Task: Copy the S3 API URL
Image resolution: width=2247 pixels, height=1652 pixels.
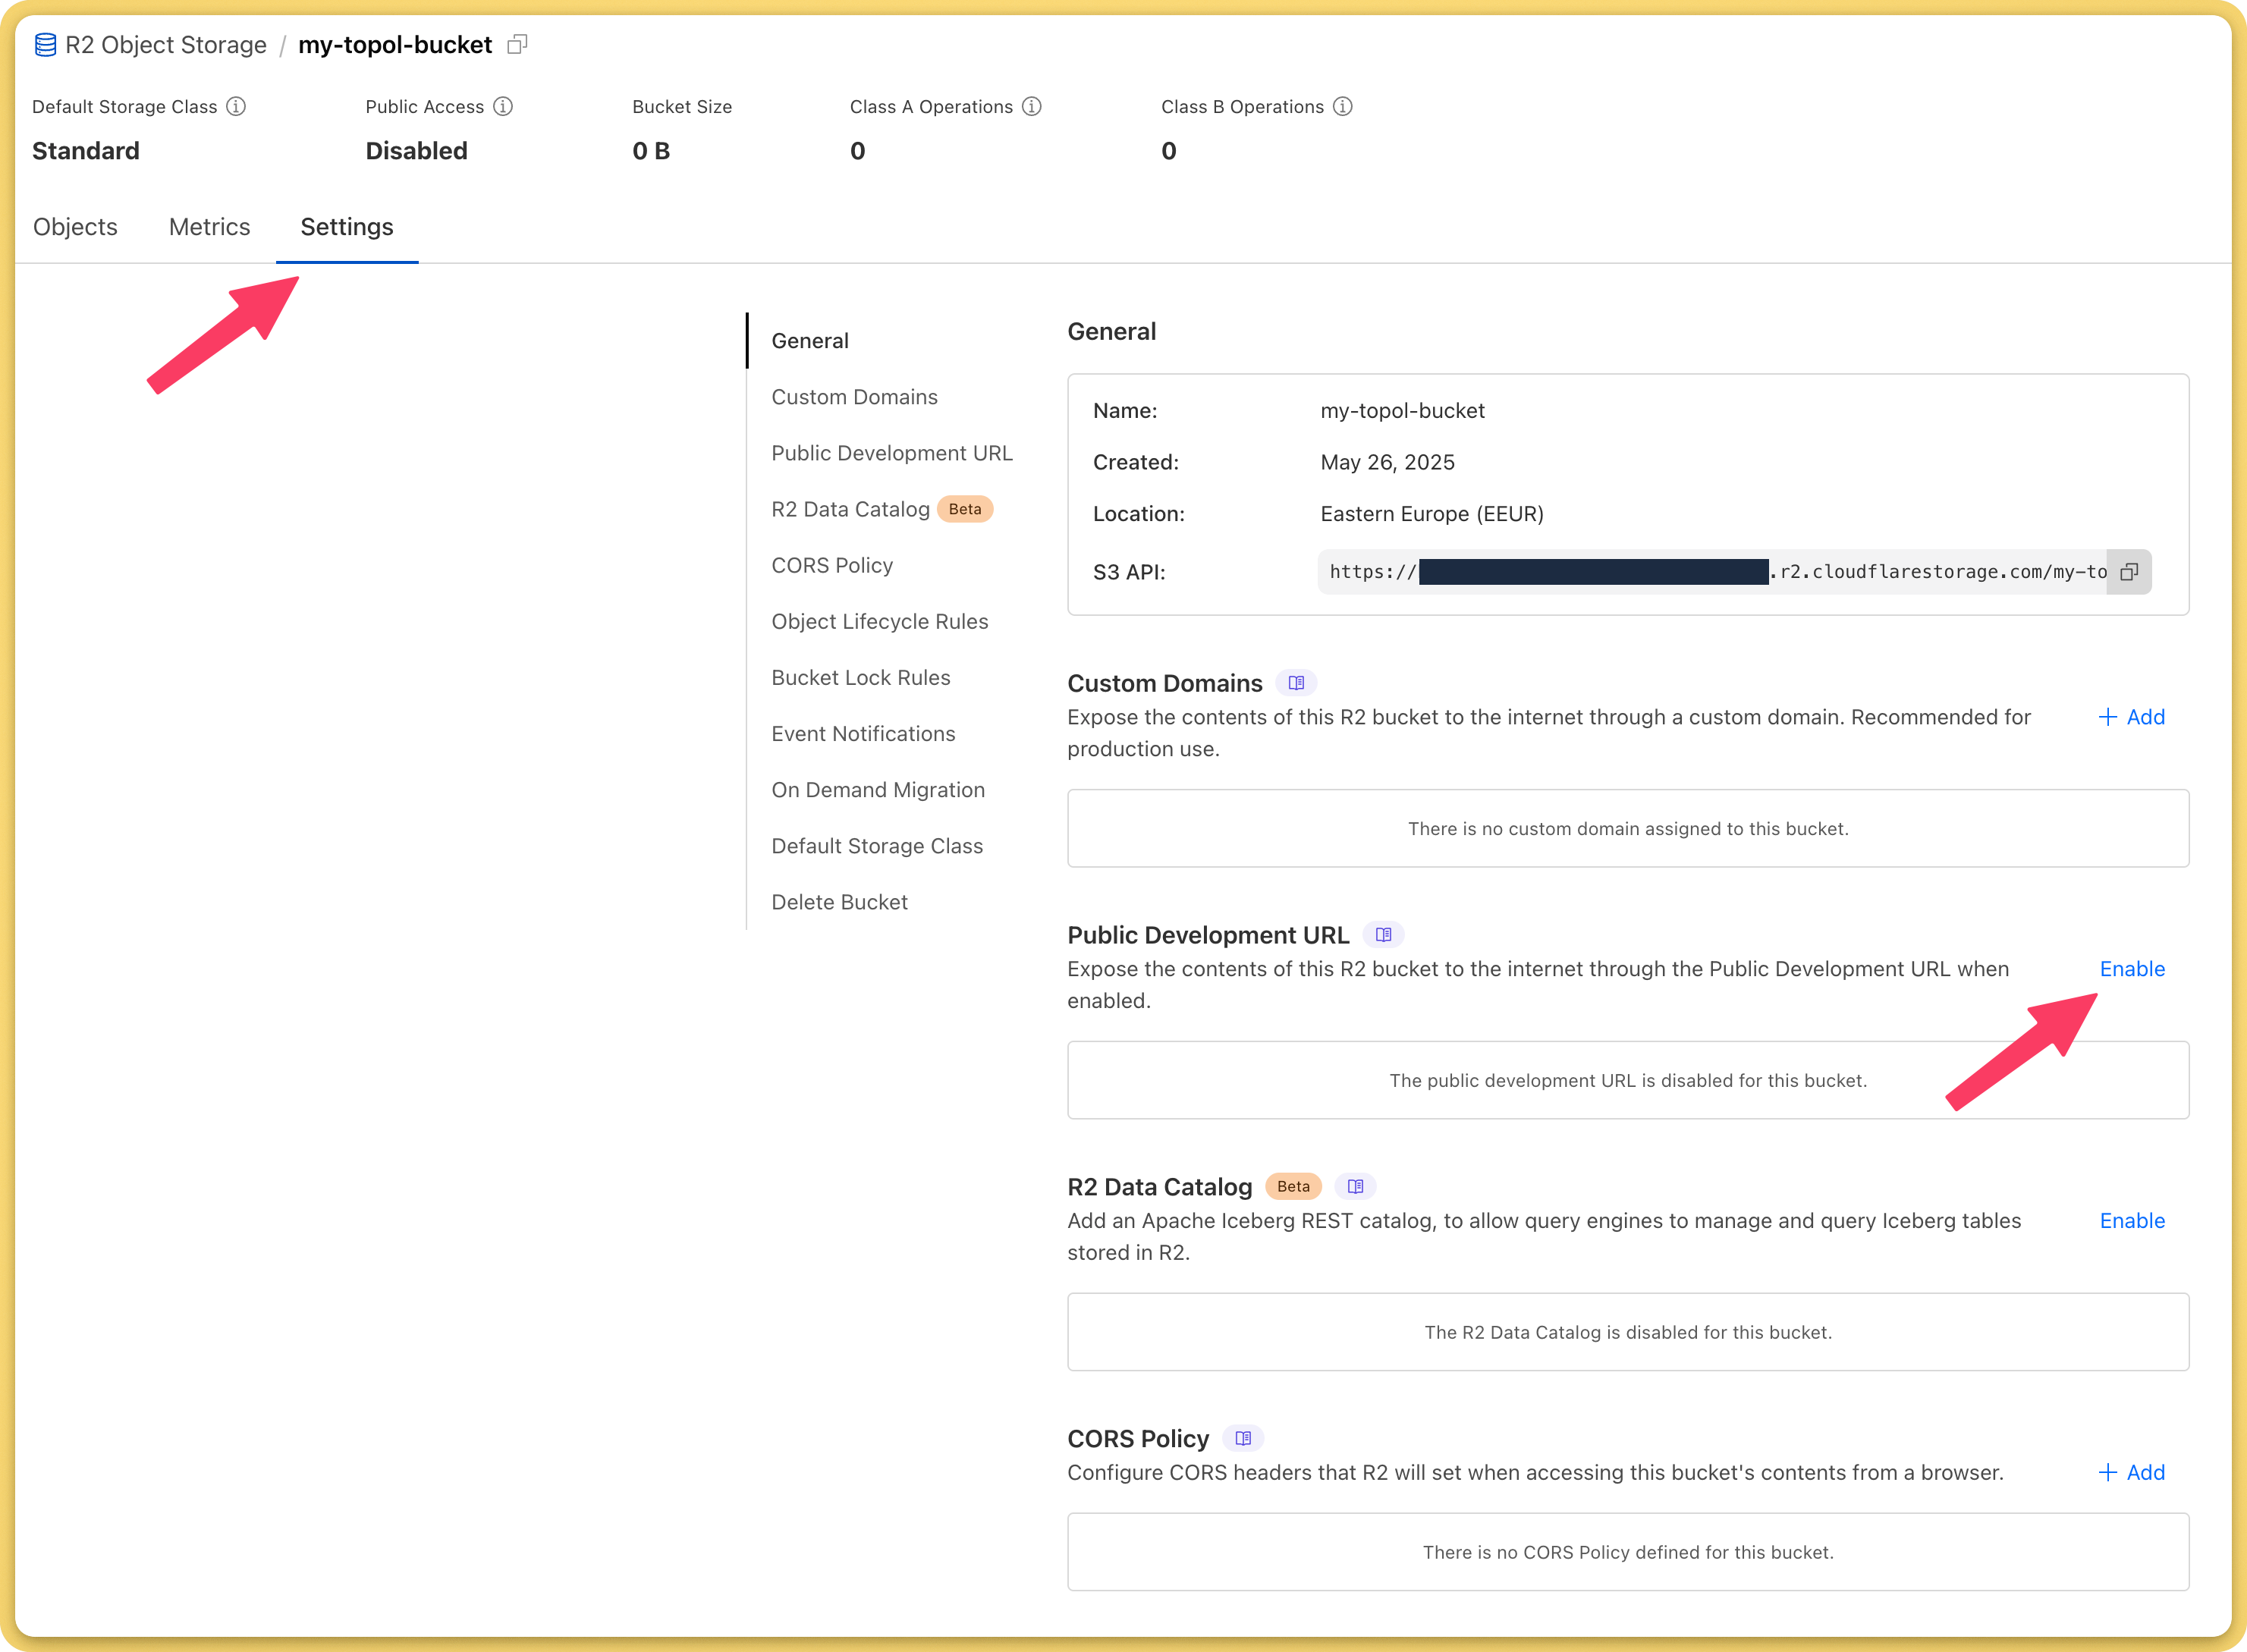Action: coord(2129,572)
